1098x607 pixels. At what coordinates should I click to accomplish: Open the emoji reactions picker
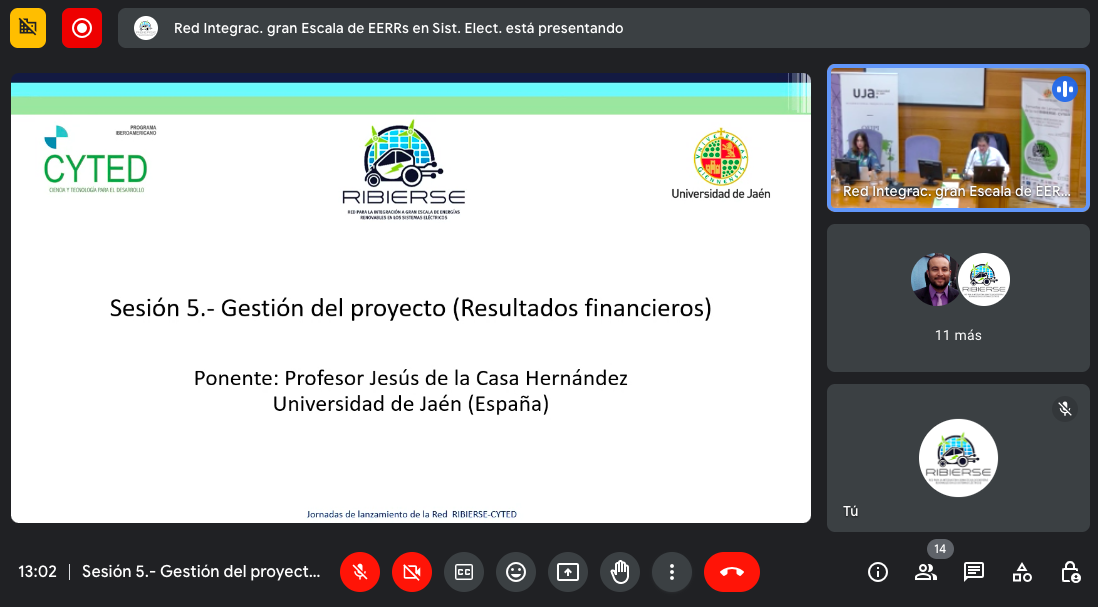[x=516, y=572]
